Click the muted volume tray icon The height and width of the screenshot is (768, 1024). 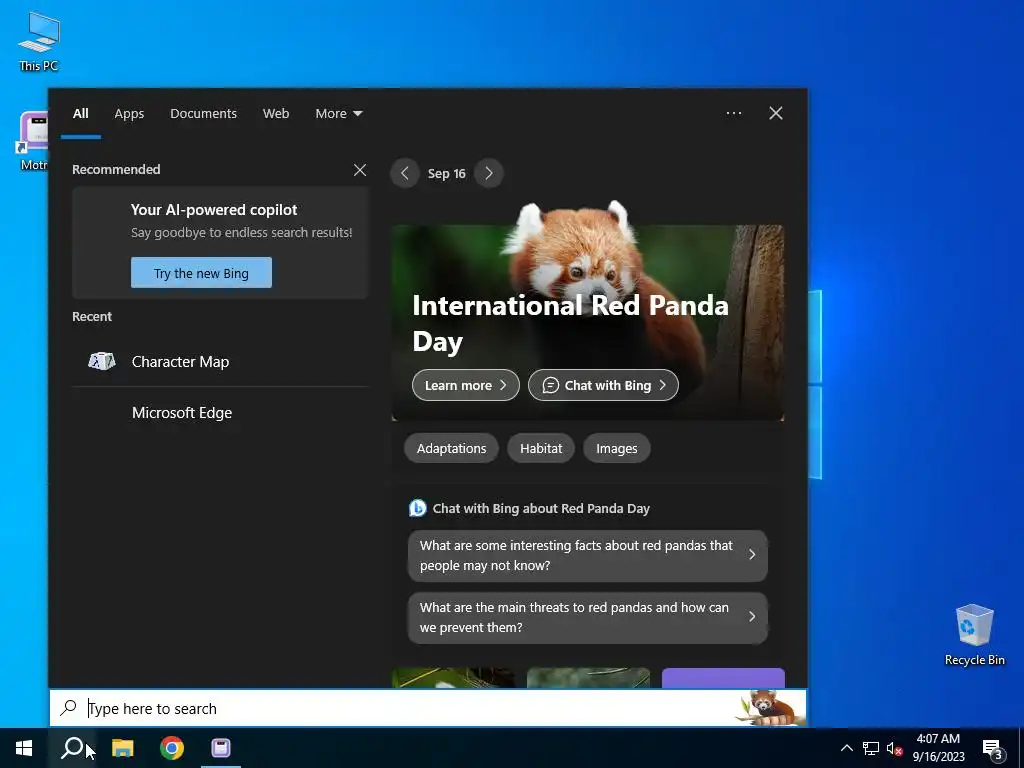coord(894,748)
